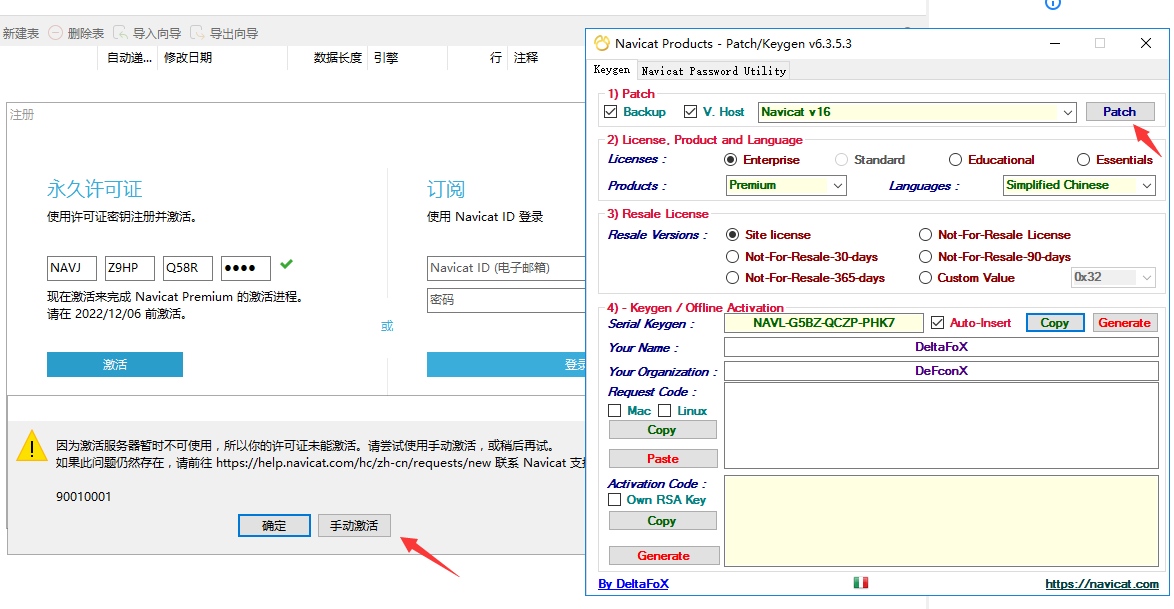Click the Your Name text field
The image size is (1174, 609).
(x=941, y=347)
